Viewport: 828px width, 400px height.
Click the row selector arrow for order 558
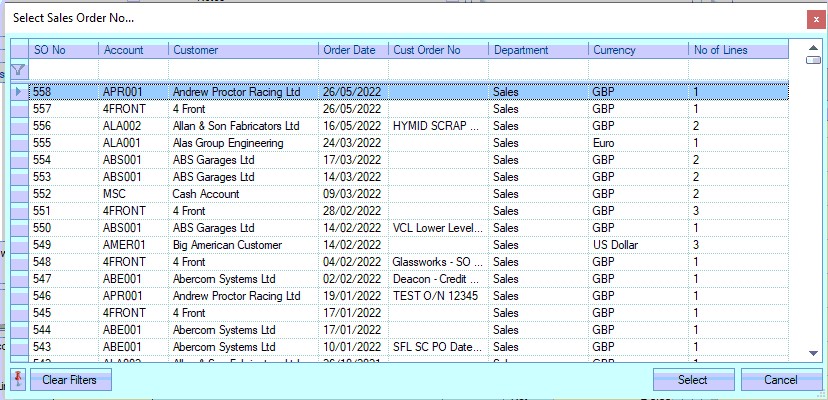point(20,92)
